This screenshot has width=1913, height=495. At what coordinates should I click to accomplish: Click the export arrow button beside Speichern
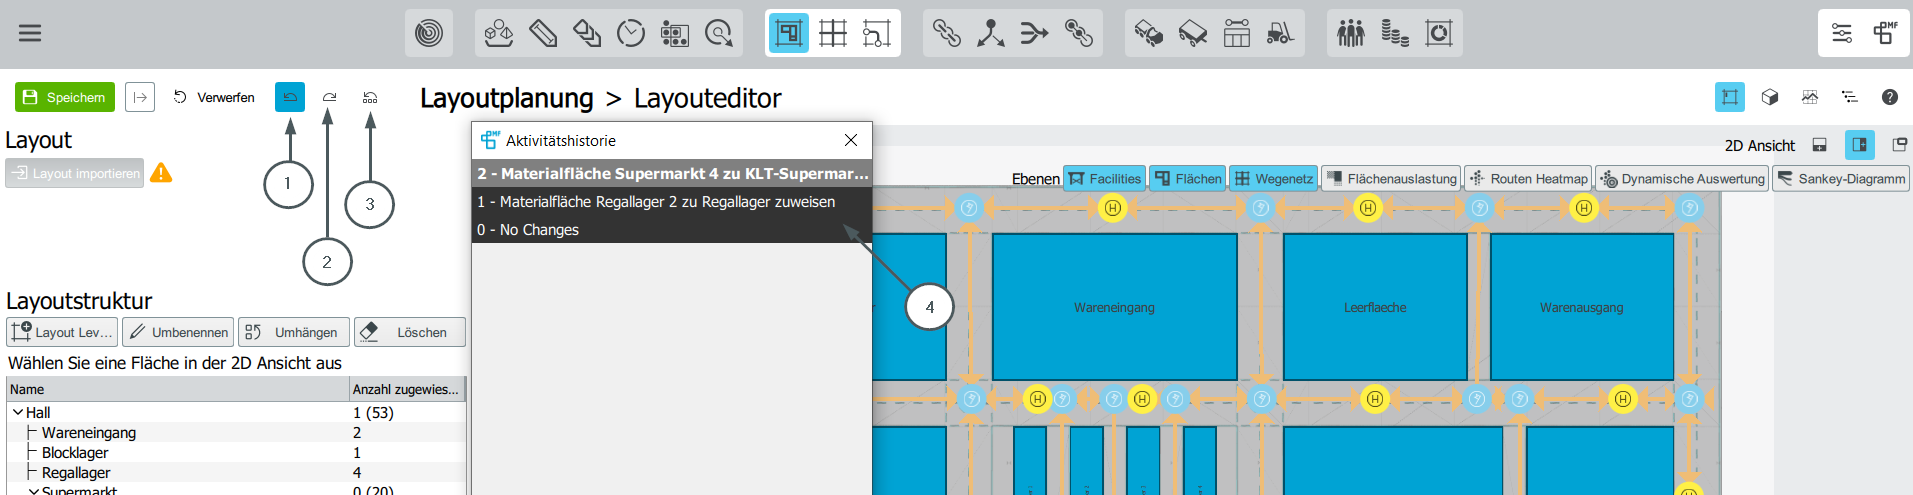point(140,97)
